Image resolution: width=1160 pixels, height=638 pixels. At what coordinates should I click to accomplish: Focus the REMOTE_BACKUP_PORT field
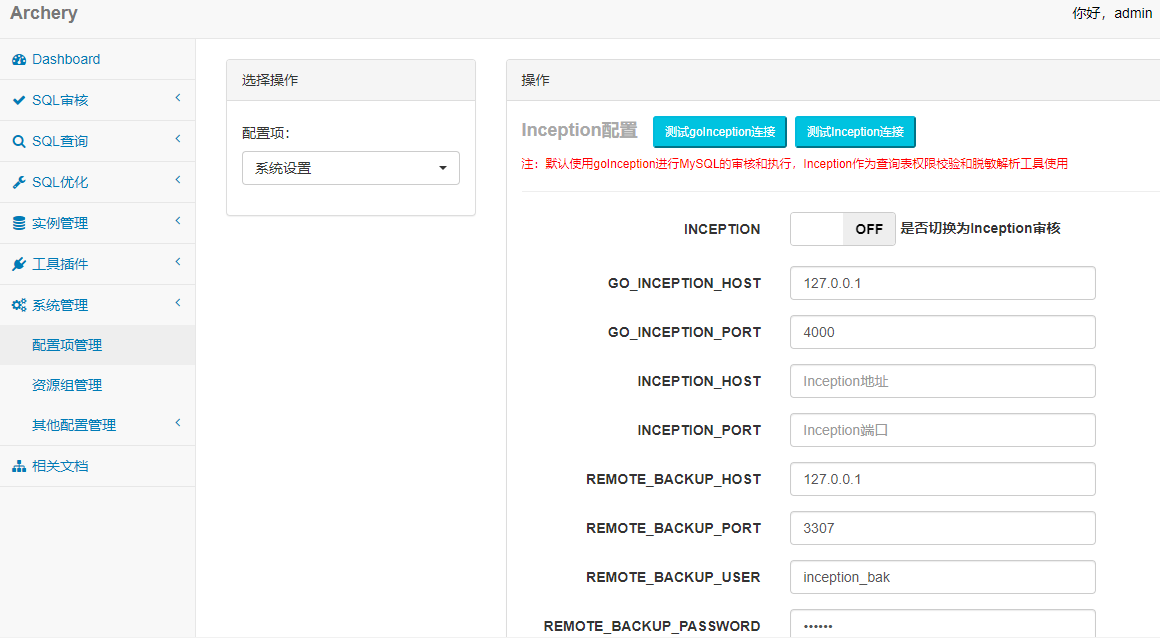[942, 528]
